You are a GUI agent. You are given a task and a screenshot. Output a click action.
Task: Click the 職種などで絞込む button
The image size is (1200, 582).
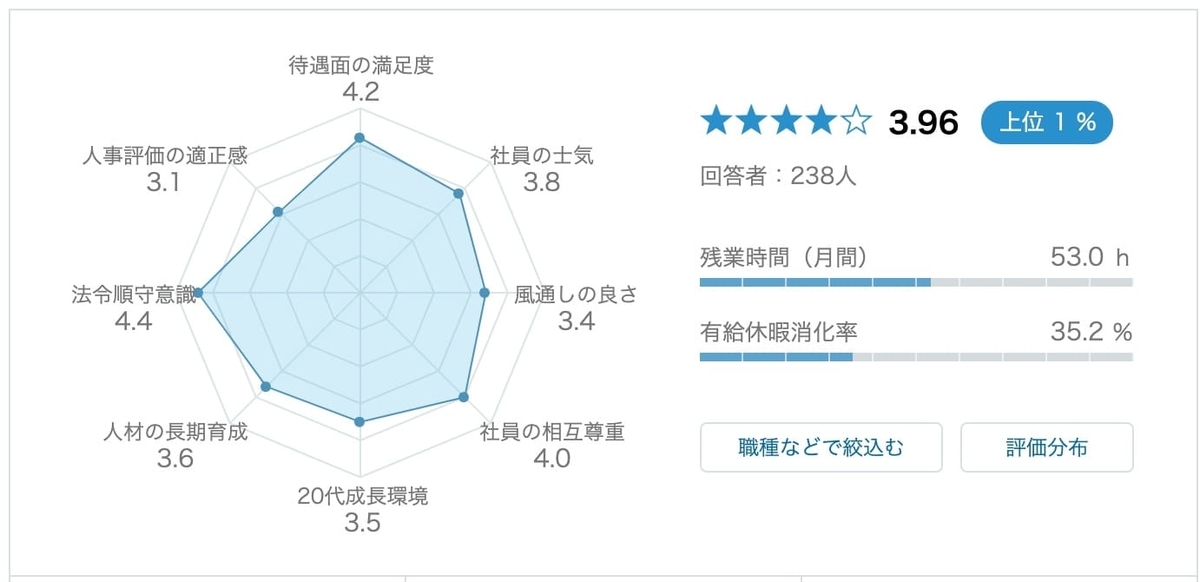[x=821, y=447]
